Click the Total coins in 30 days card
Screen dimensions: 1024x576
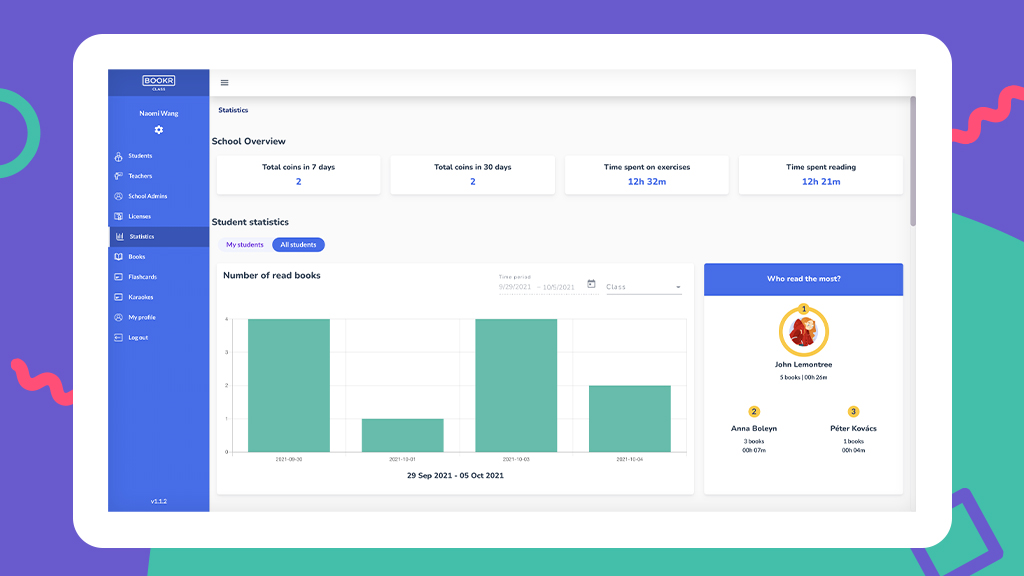(473, 175)
